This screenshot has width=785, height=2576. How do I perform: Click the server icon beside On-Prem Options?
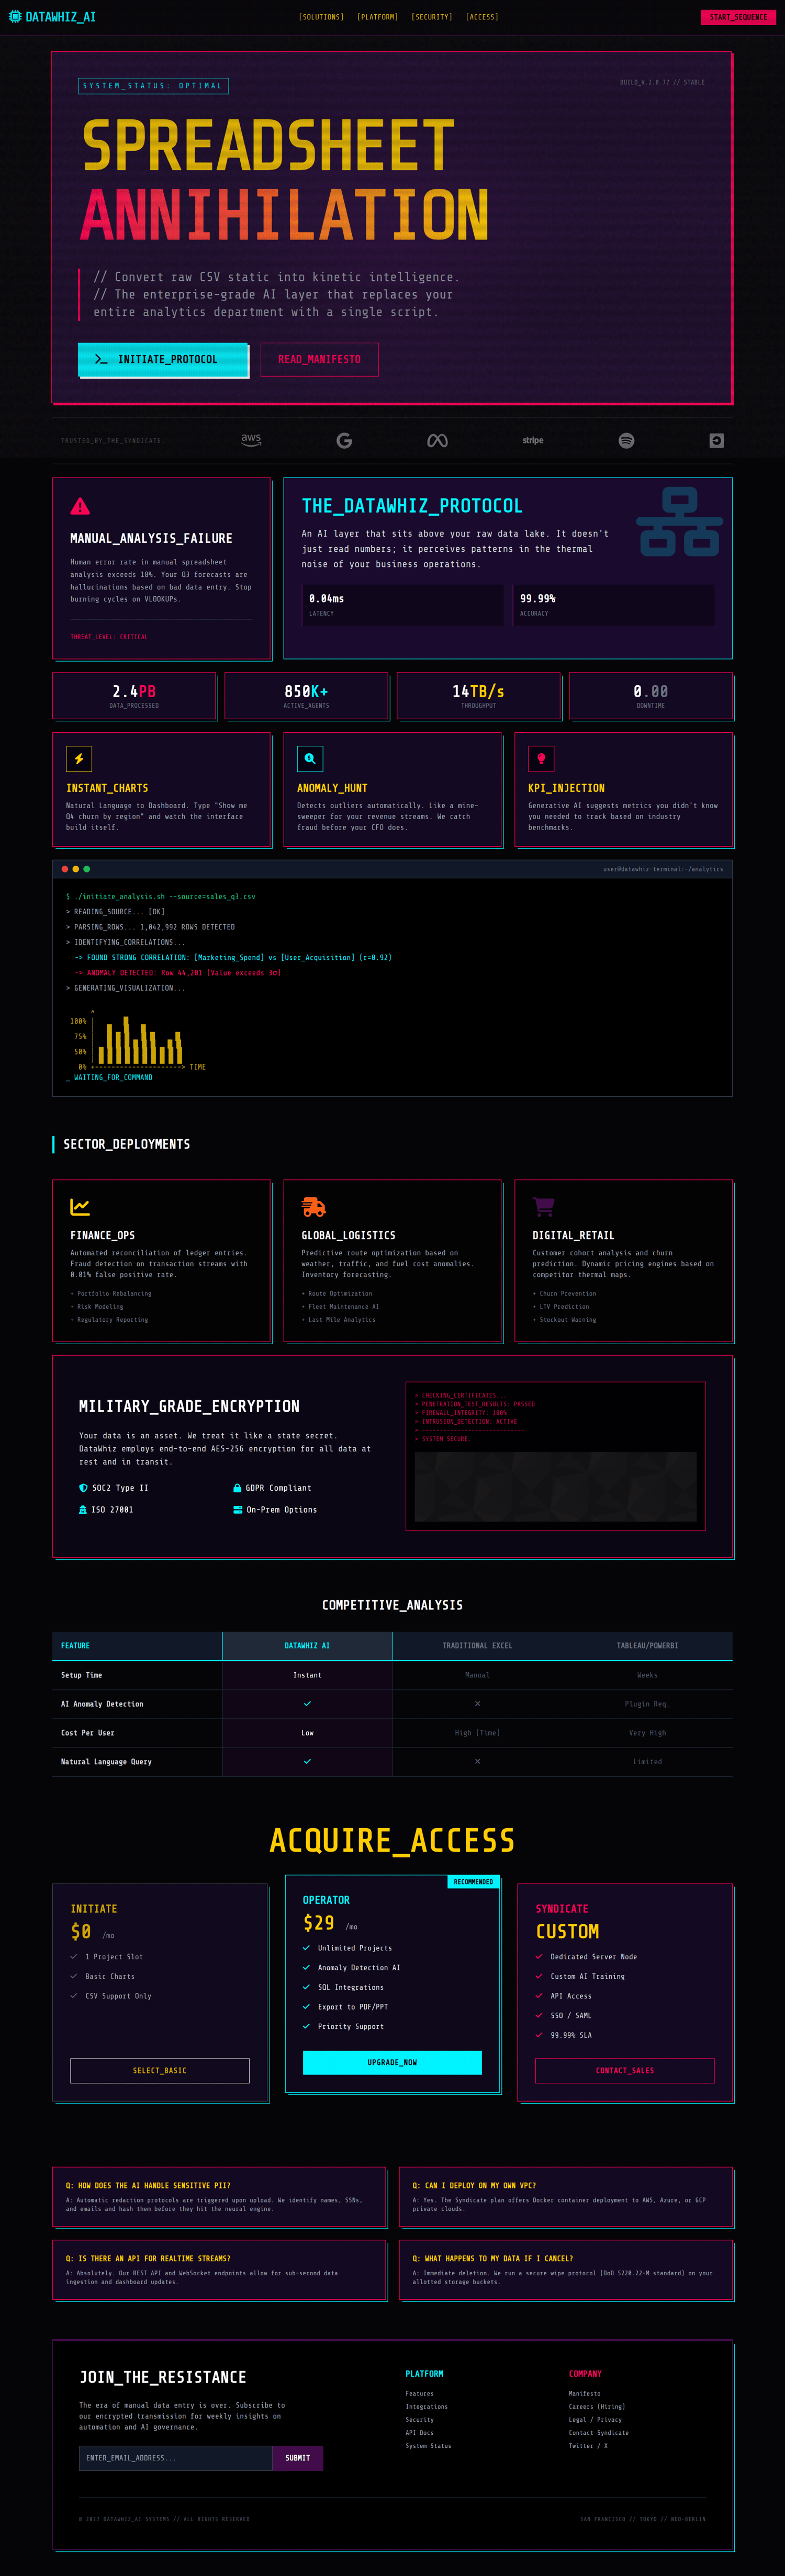tap(237, 1510)
